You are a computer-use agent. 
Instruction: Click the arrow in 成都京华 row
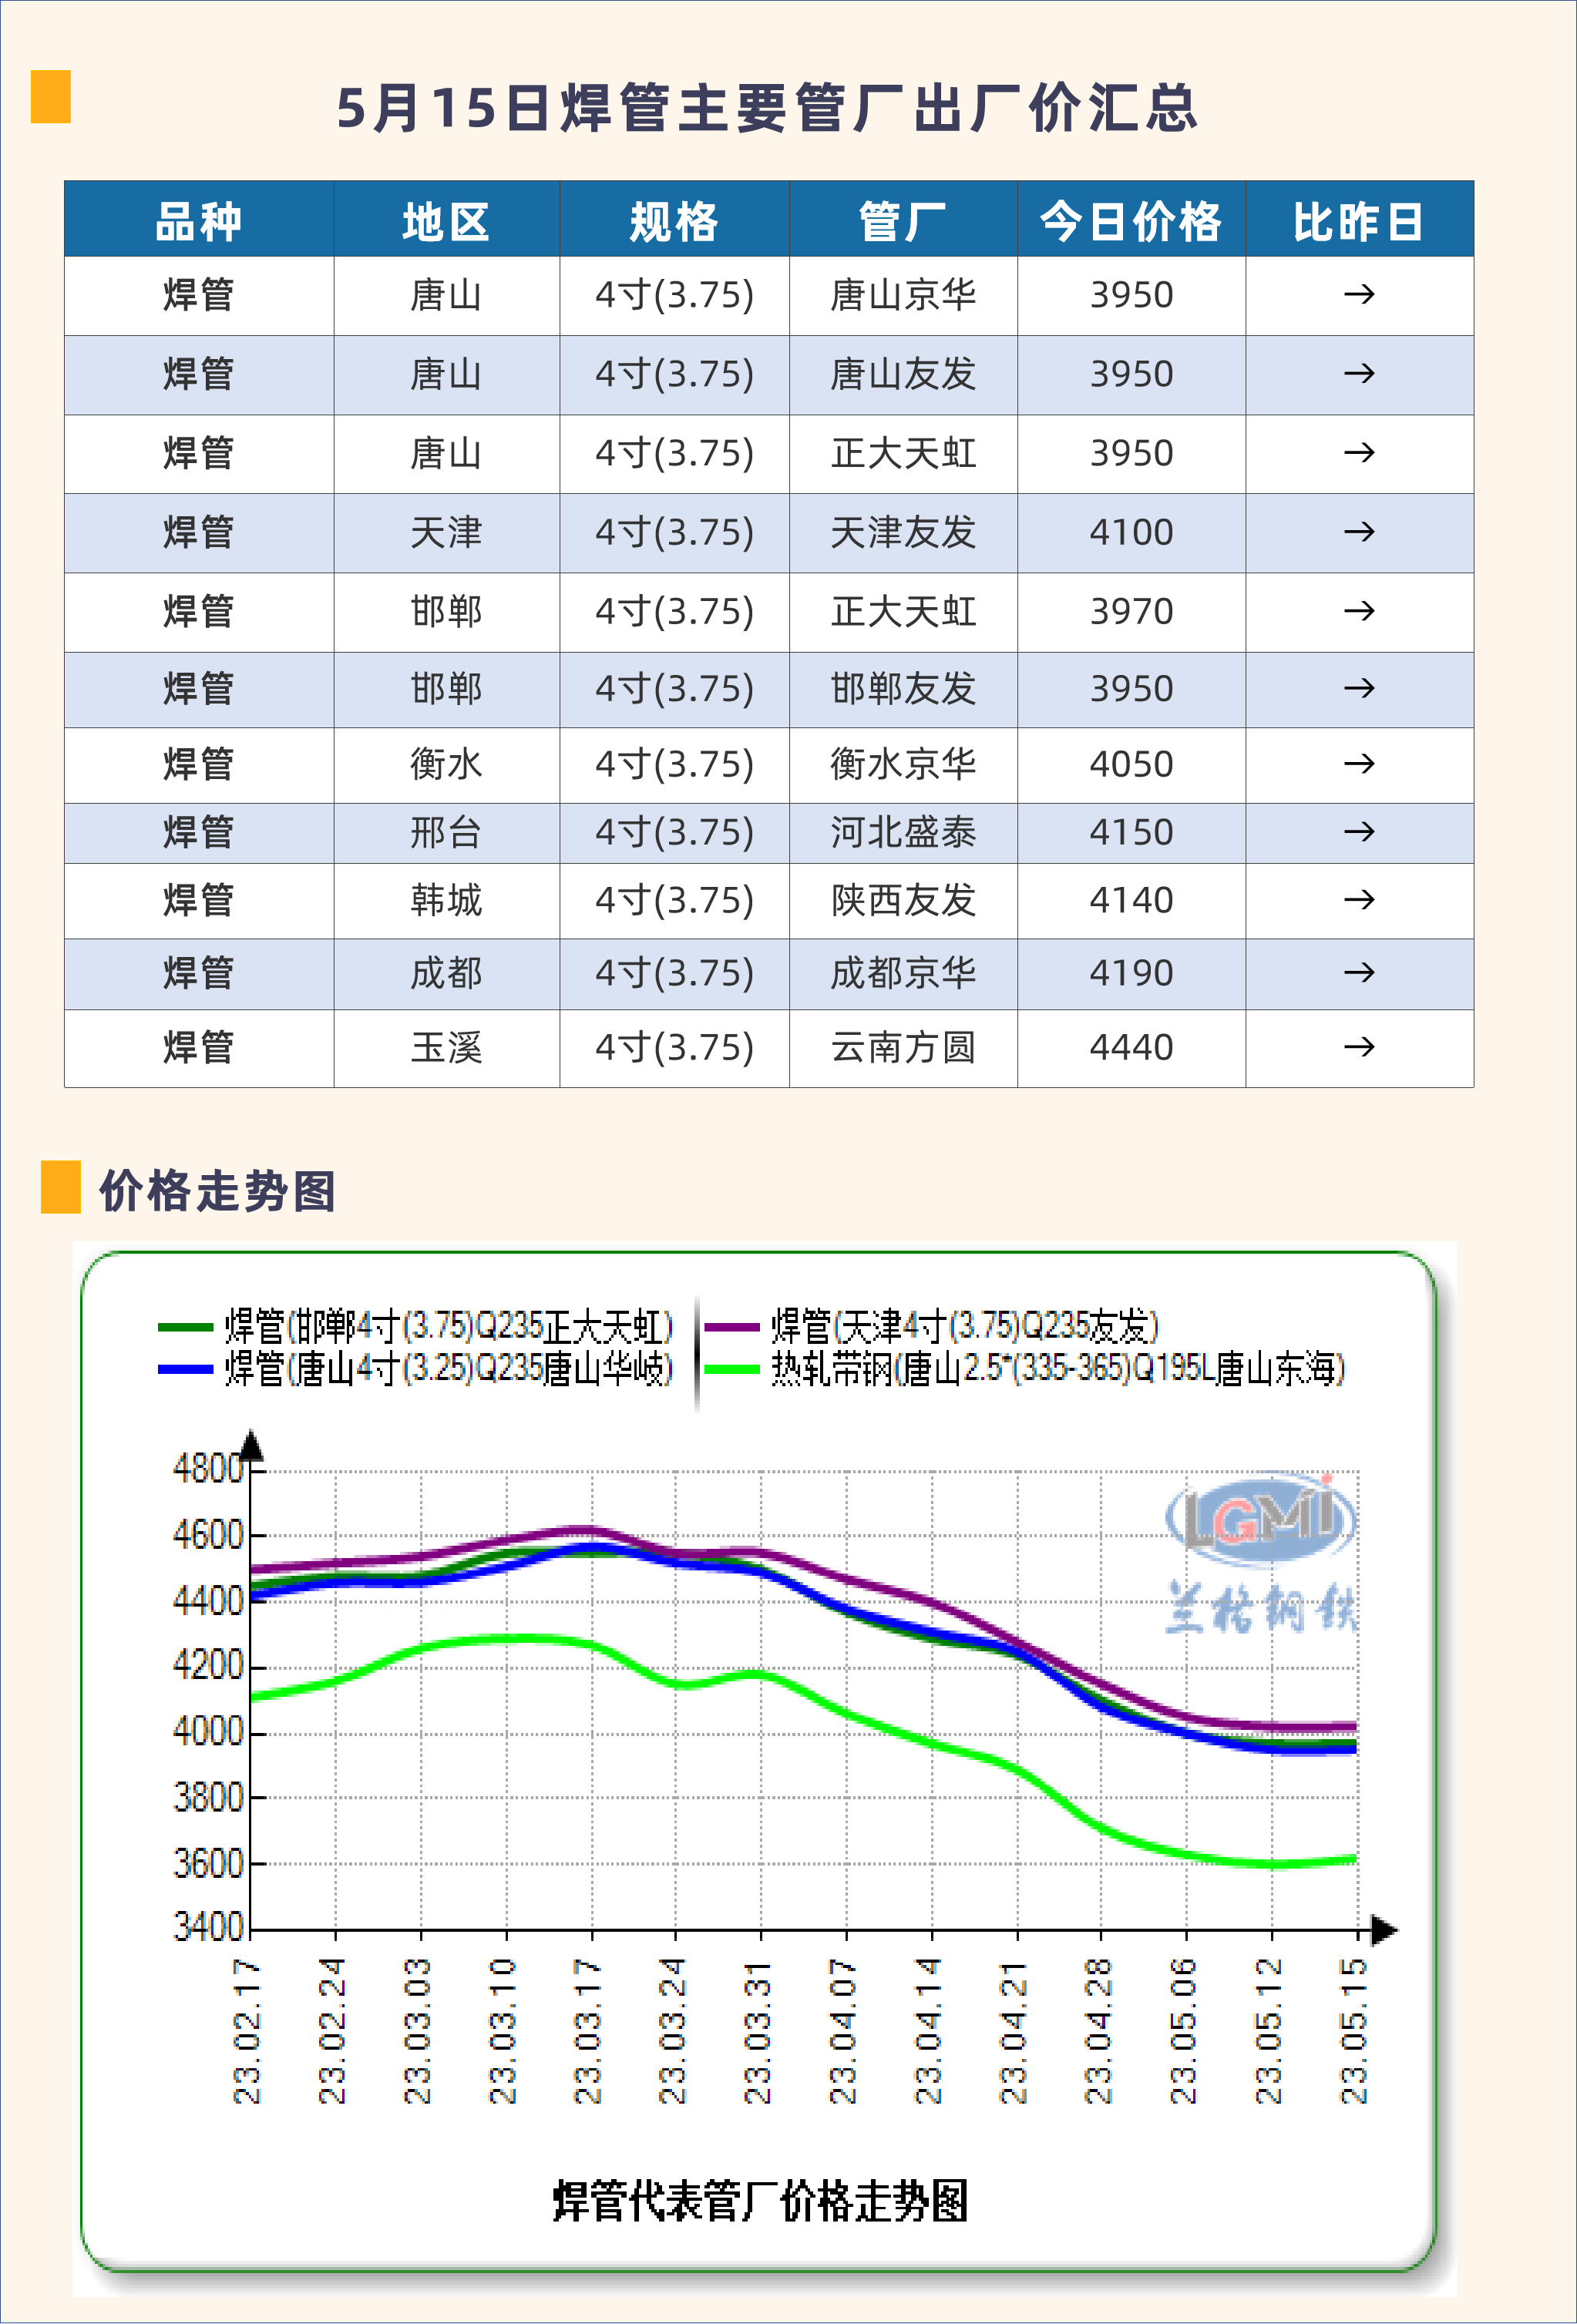[x=1358, y=973]
